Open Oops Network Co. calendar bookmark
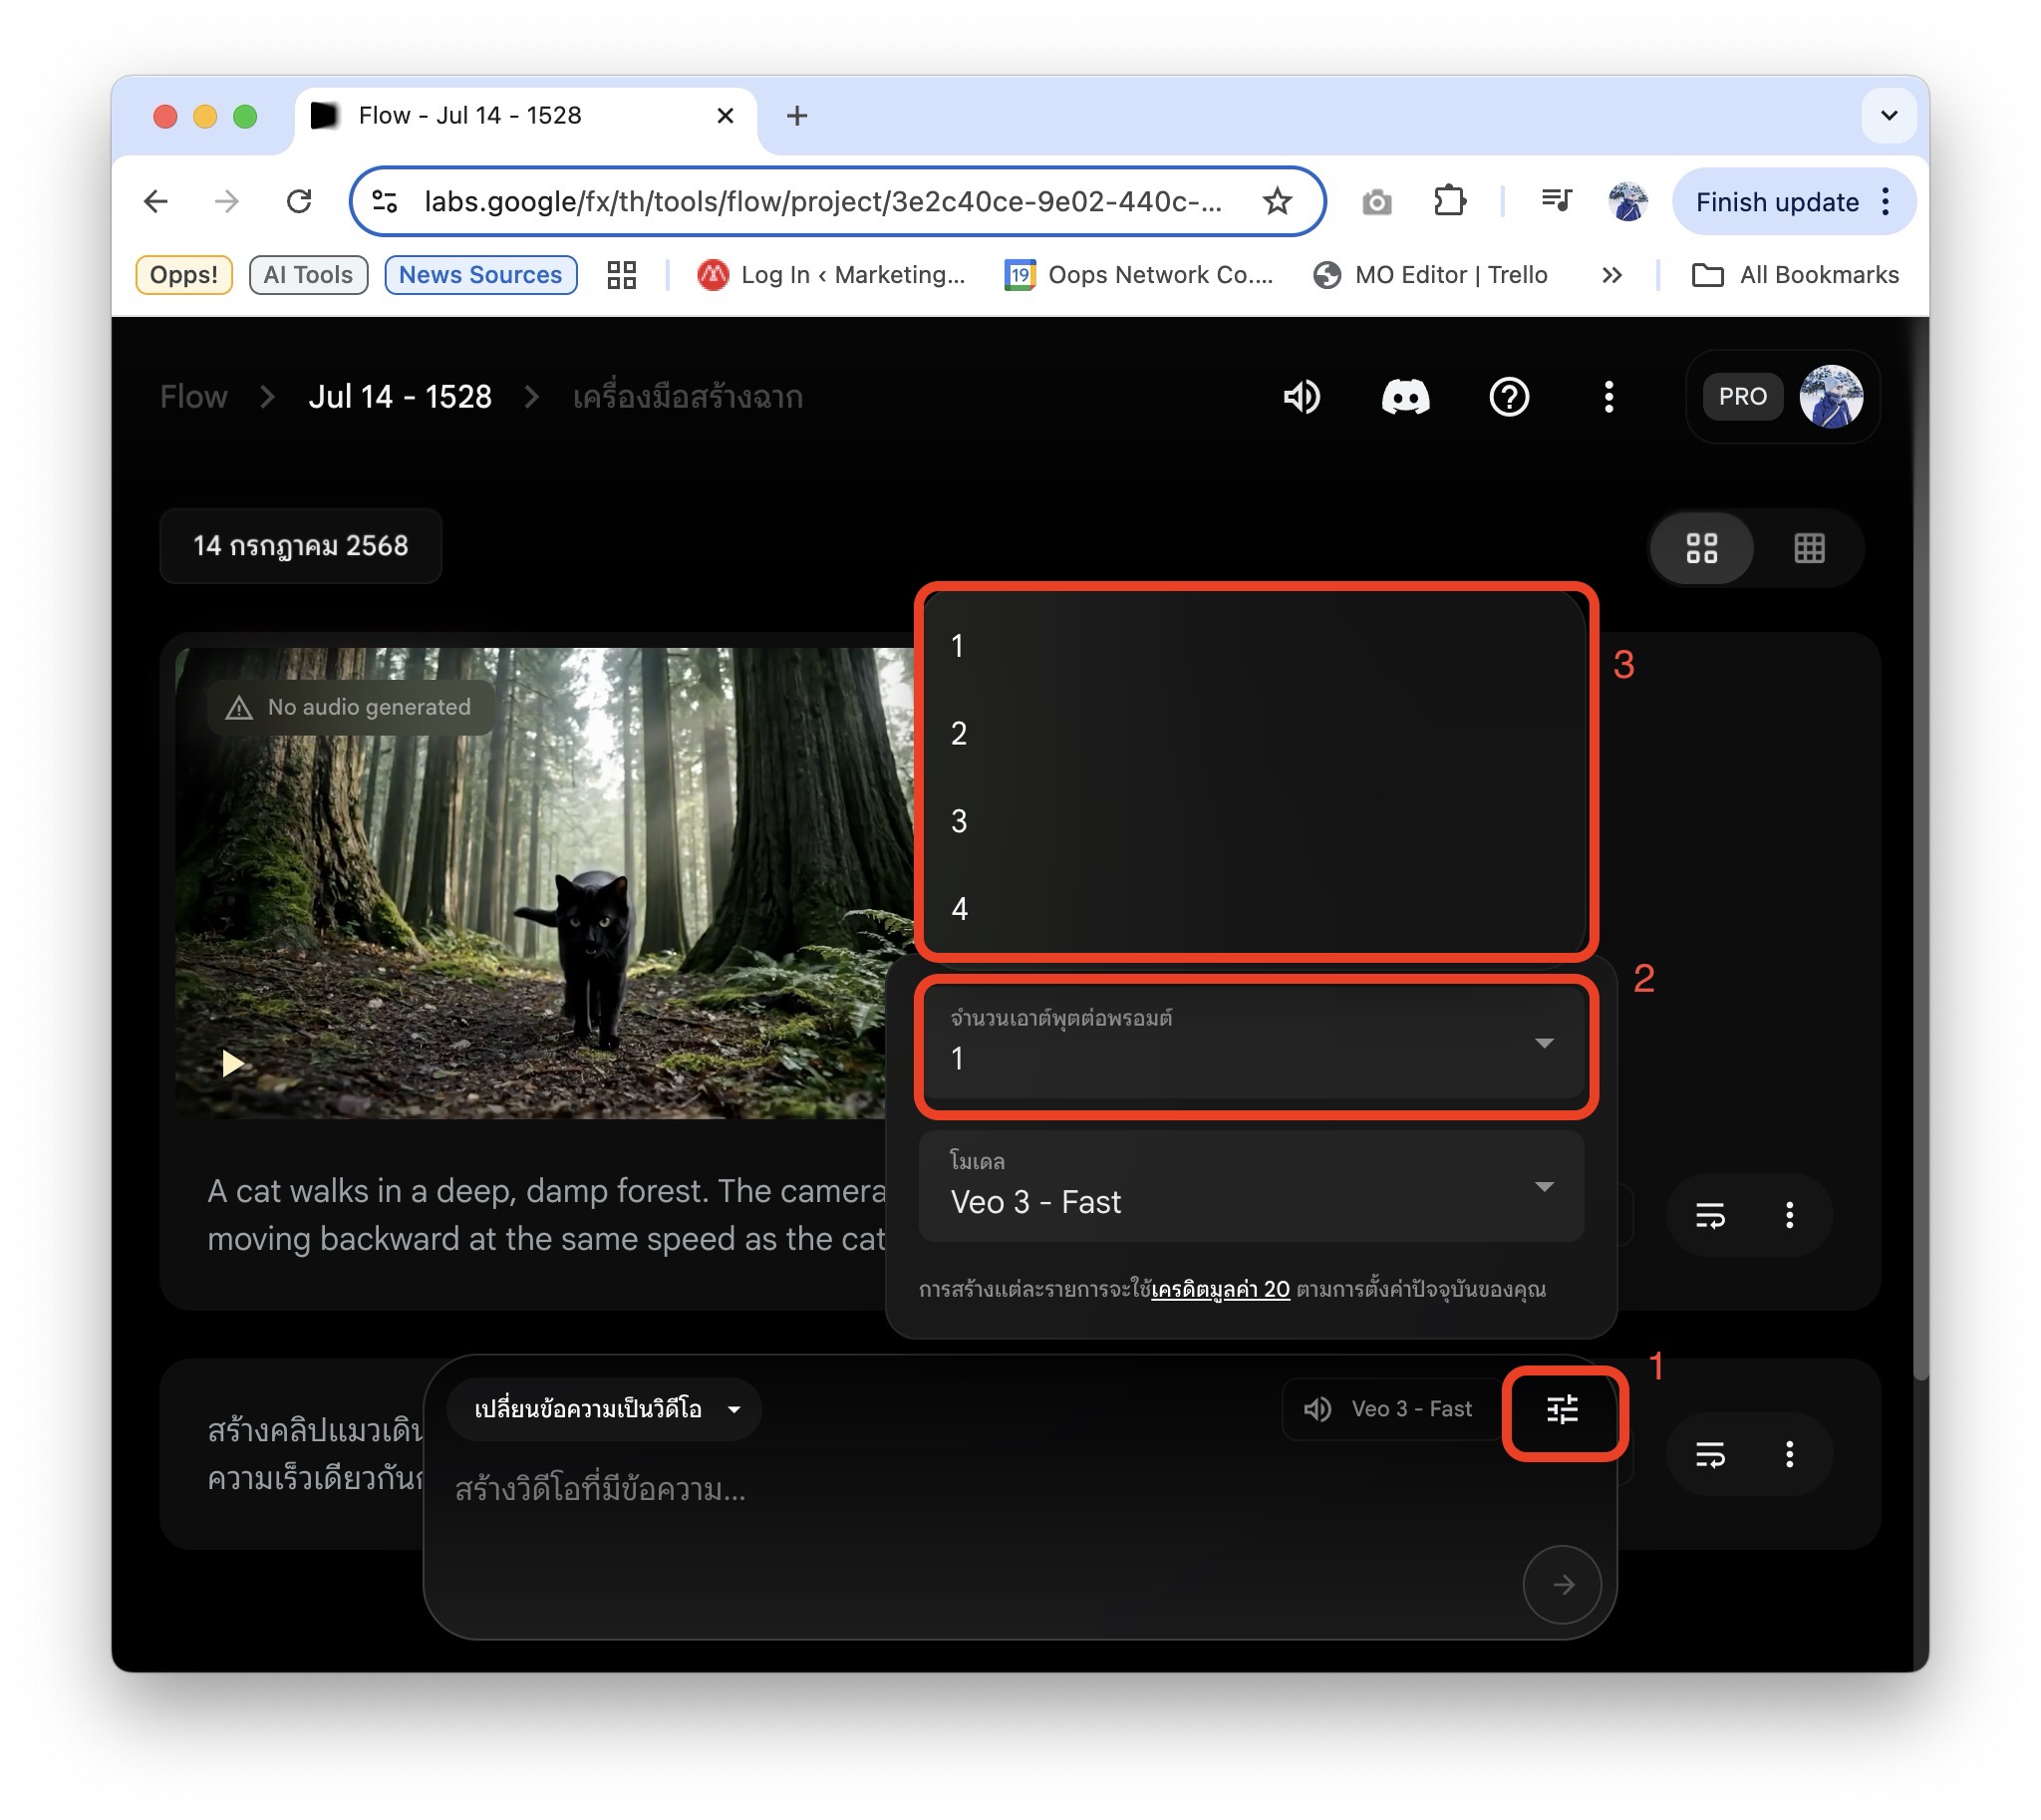Viewport: 2041px width, 1820px height. click(1139, 276)
